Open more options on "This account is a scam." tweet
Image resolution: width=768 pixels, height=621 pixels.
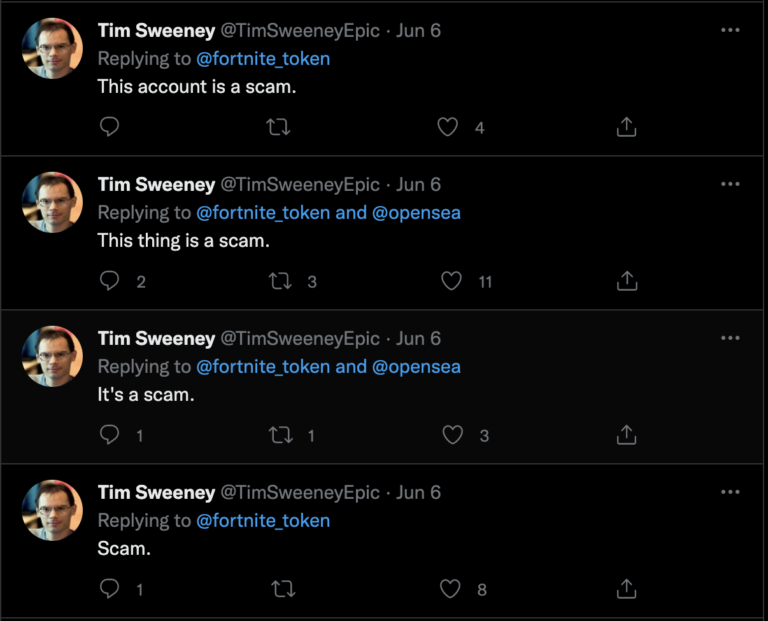pyautogui.click(x=731, y=30)
